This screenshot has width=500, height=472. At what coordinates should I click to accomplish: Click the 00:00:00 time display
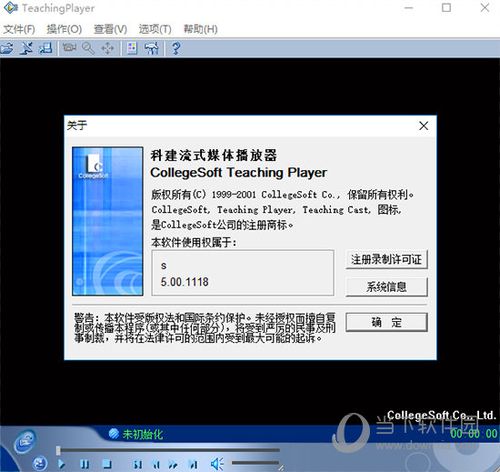(473, 433)
